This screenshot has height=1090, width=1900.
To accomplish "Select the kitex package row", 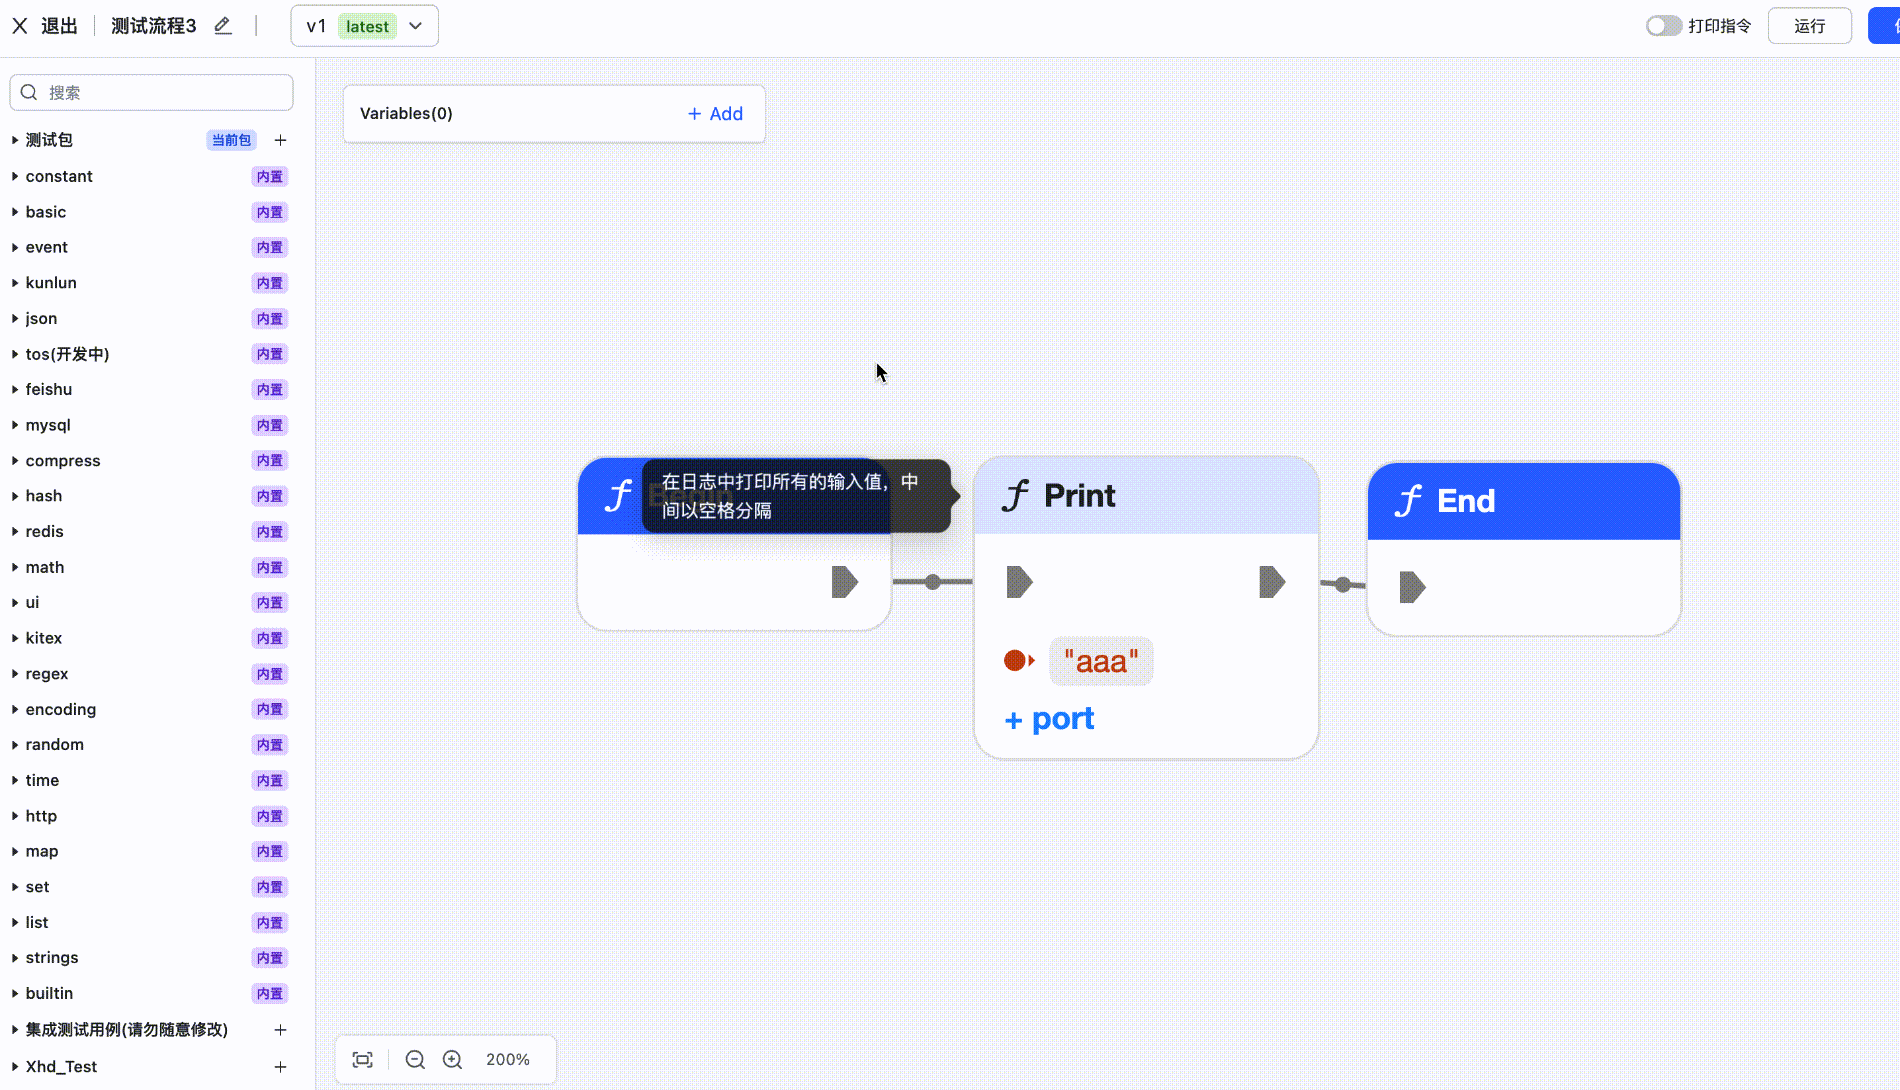I will pos(151,638).
